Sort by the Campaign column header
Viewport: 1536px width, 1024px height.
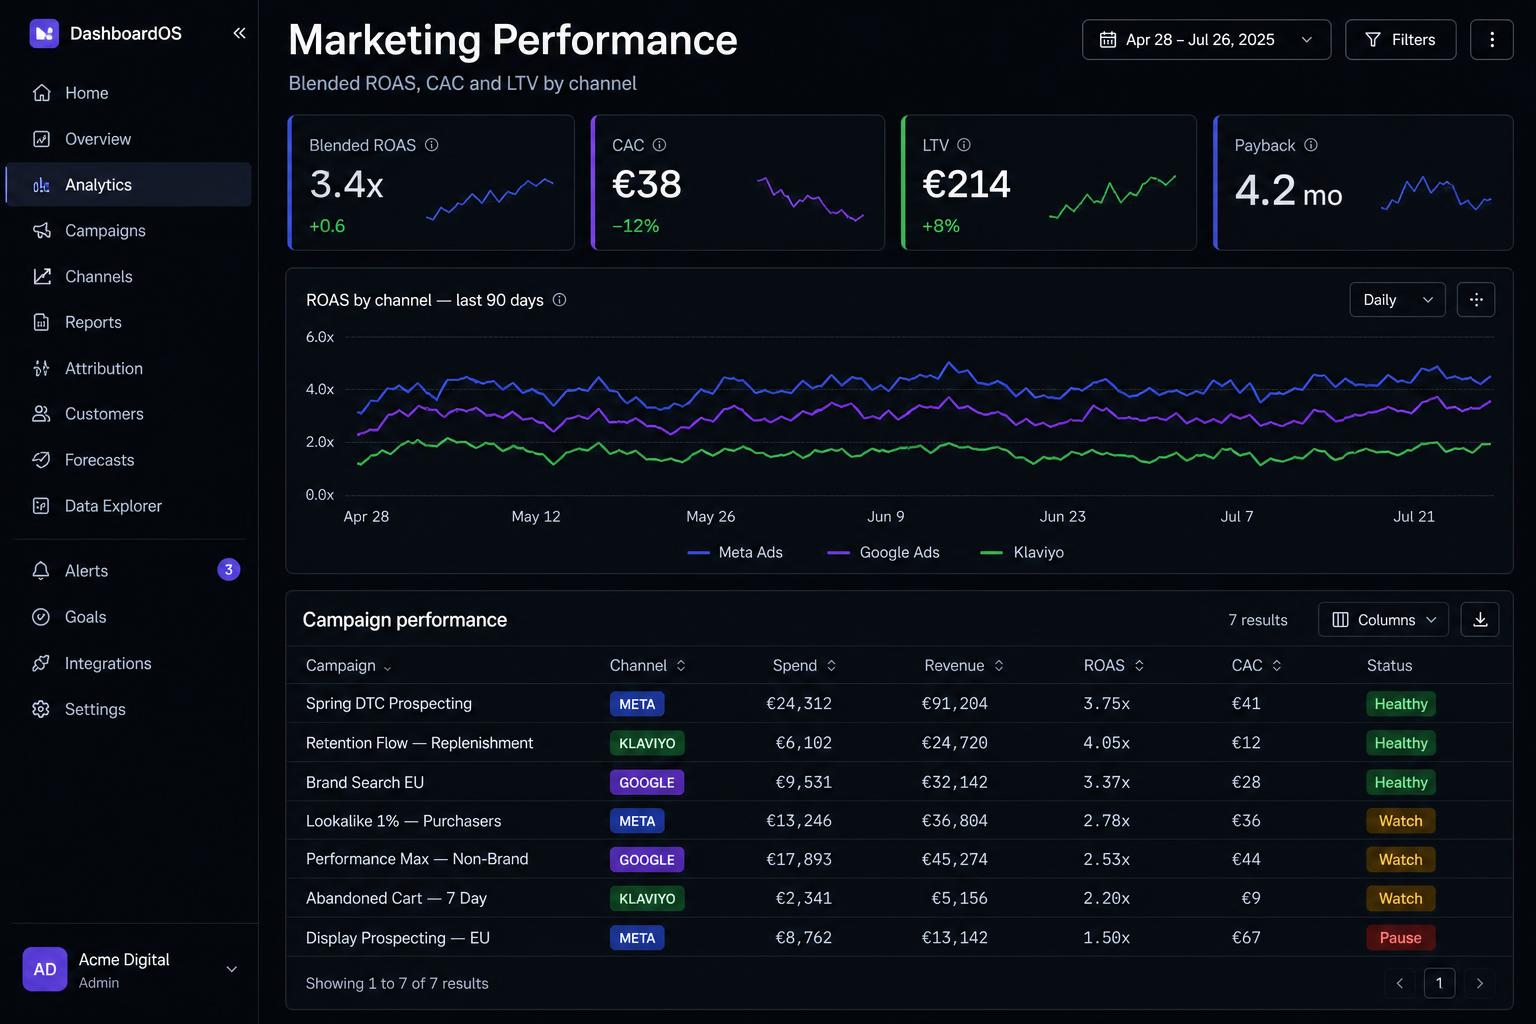(x=348, y=666)
